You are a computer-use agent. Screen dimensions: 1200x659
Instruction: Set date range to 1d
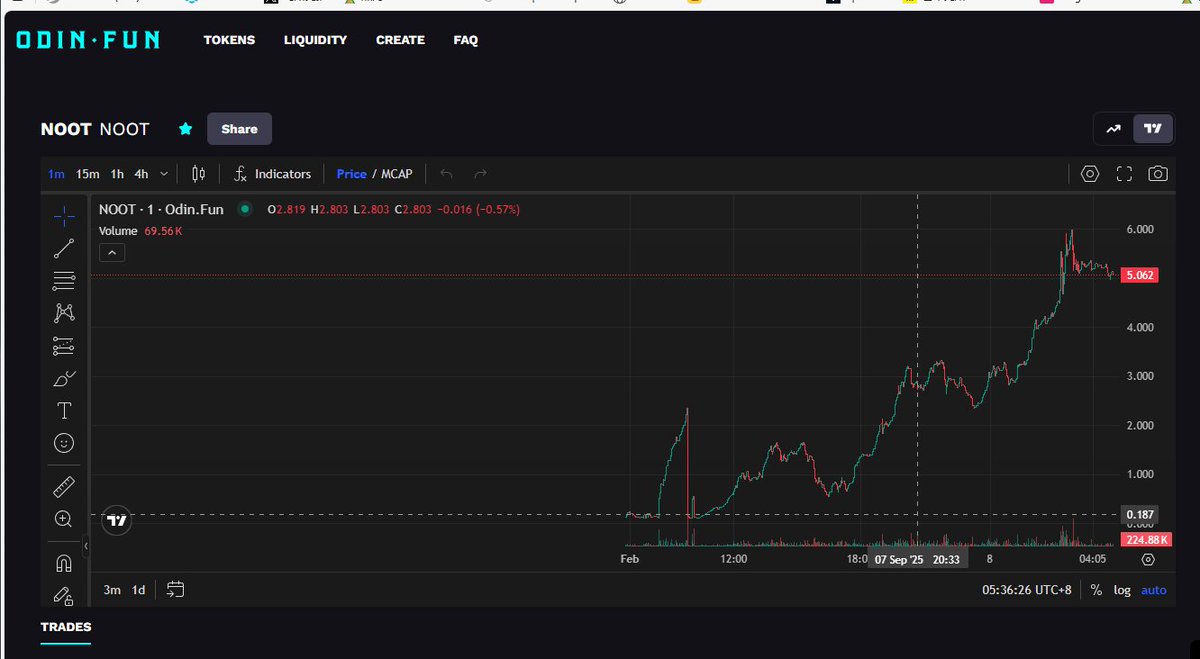(x=139, y=590)
